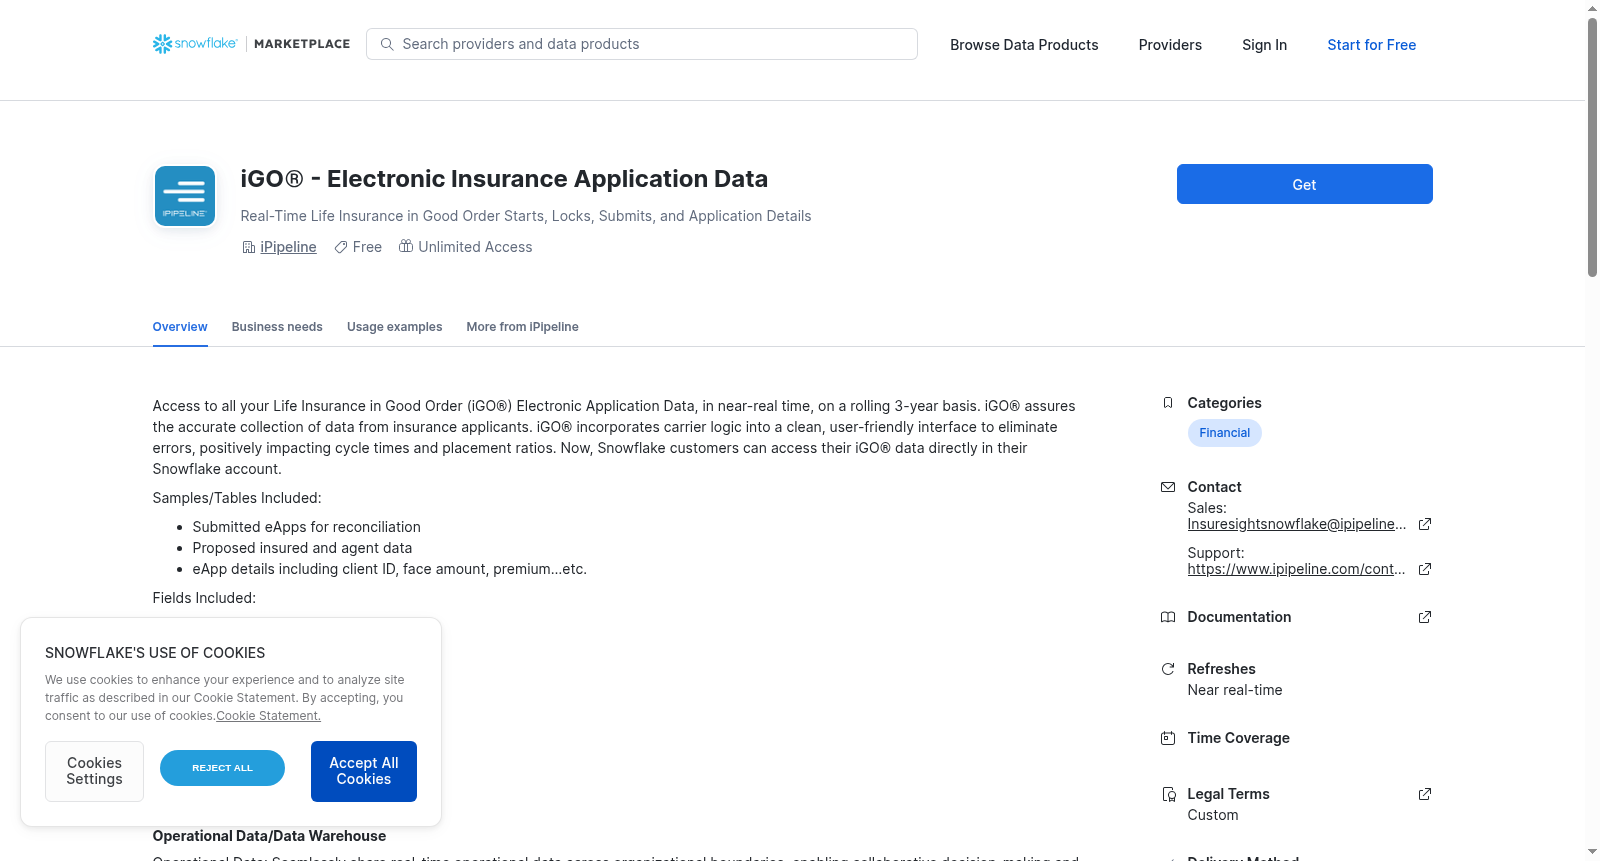Viewport: 1600px width, 861px height.
Task: Click the ipipeline.com support link
Action: tap(1296, 569)
